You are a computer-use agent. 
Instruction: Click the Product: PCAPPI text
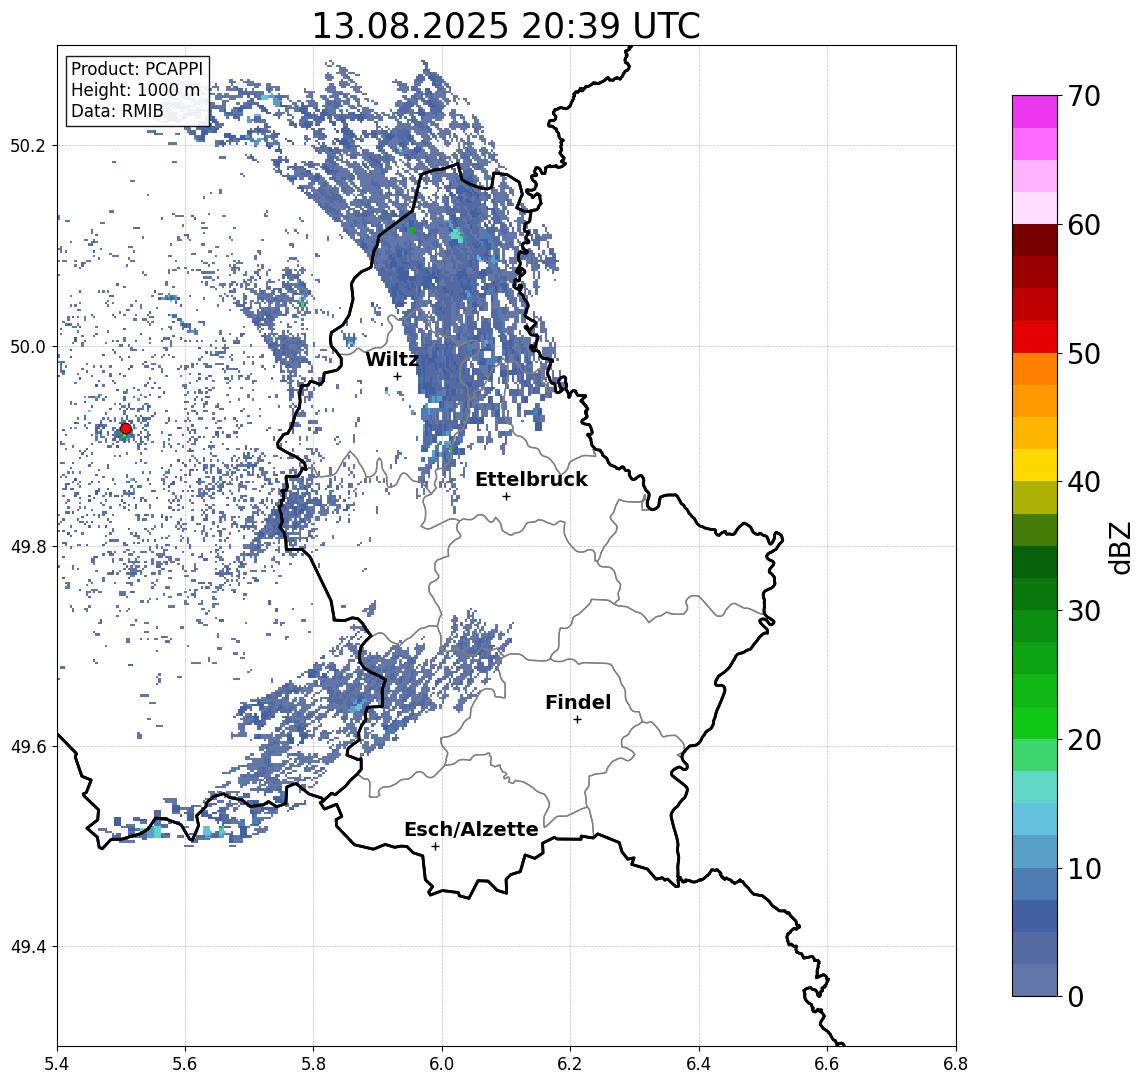137,69
